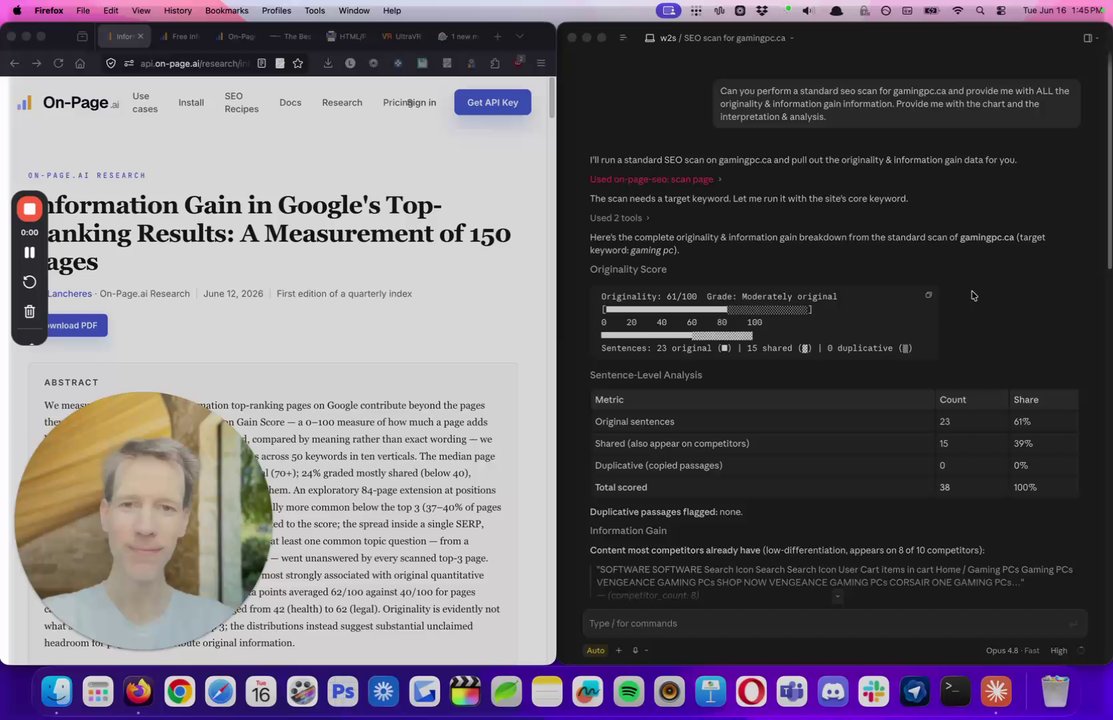The height and width of the screenshot is (720, 1113).
Task: Click the tracking protection shield icon
Action: click(x=111, y=63)
